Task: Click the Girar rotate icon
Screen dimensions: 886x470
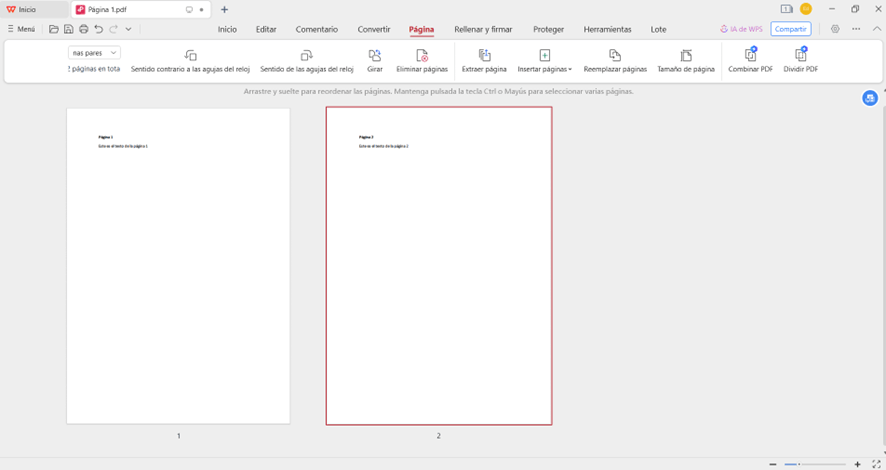Action: [375, 56]
